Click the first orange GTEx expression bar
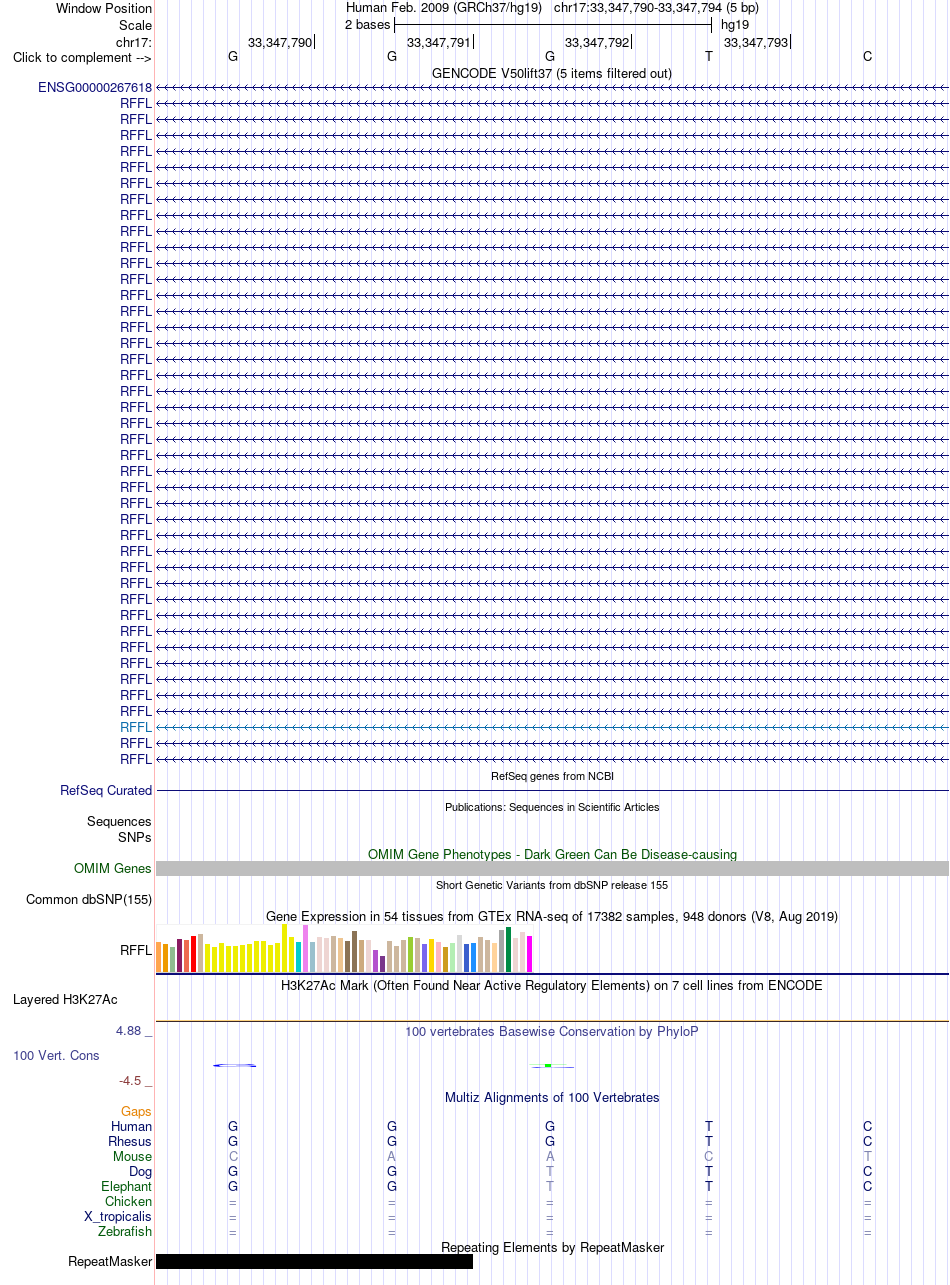The image size is (950, 1285). (x=159, y=957)
